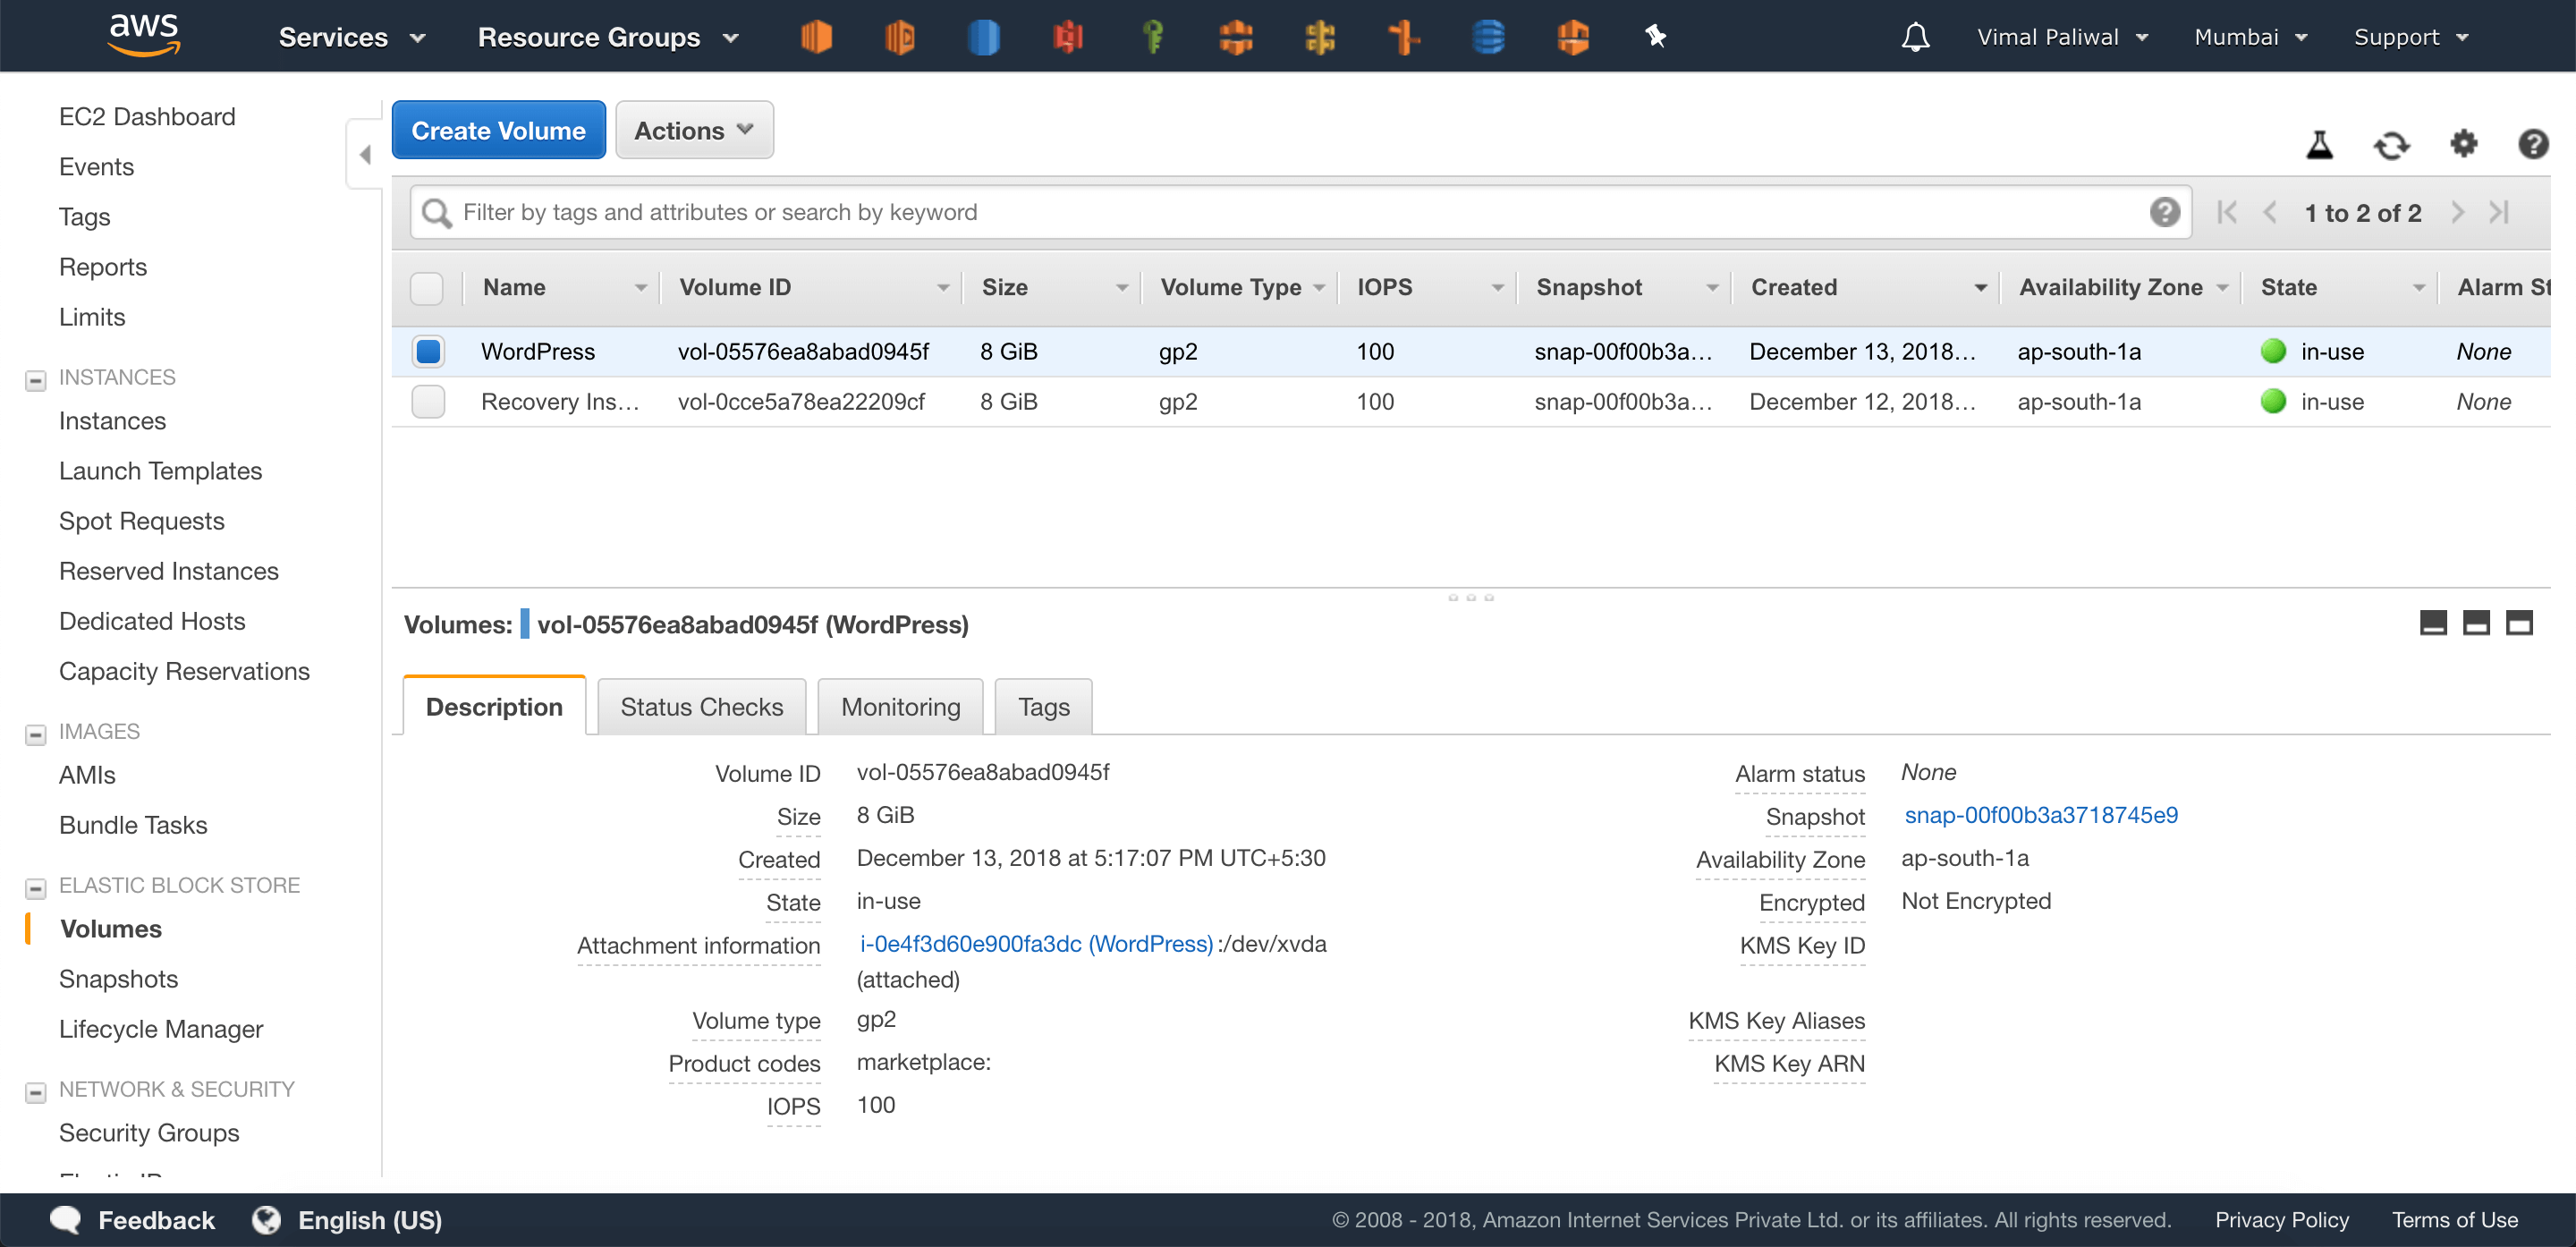Click the red service shortcut icon
The height and width of the screenshot is (1247, 2576).
[1068, 37]
